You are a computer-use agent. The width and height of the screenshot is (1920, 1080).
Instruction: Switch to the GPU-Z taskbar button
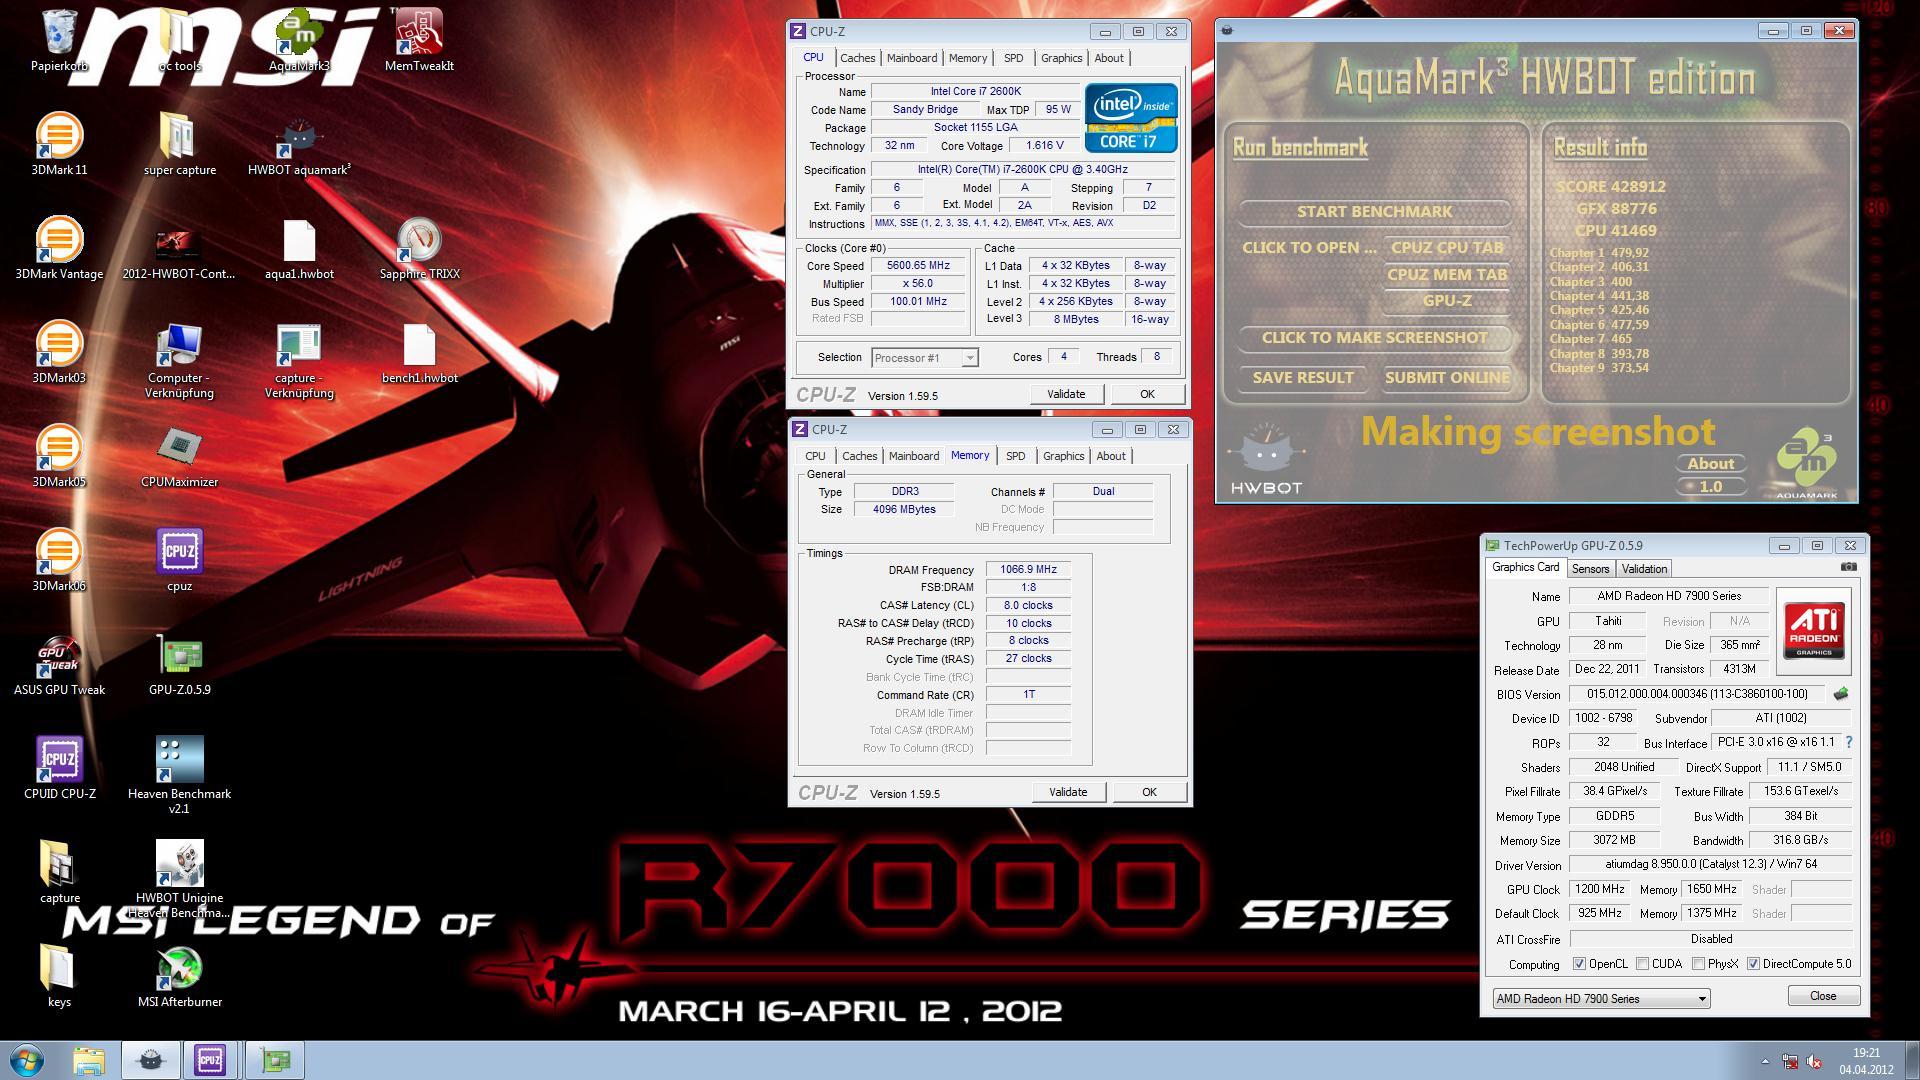(274, 1061)
